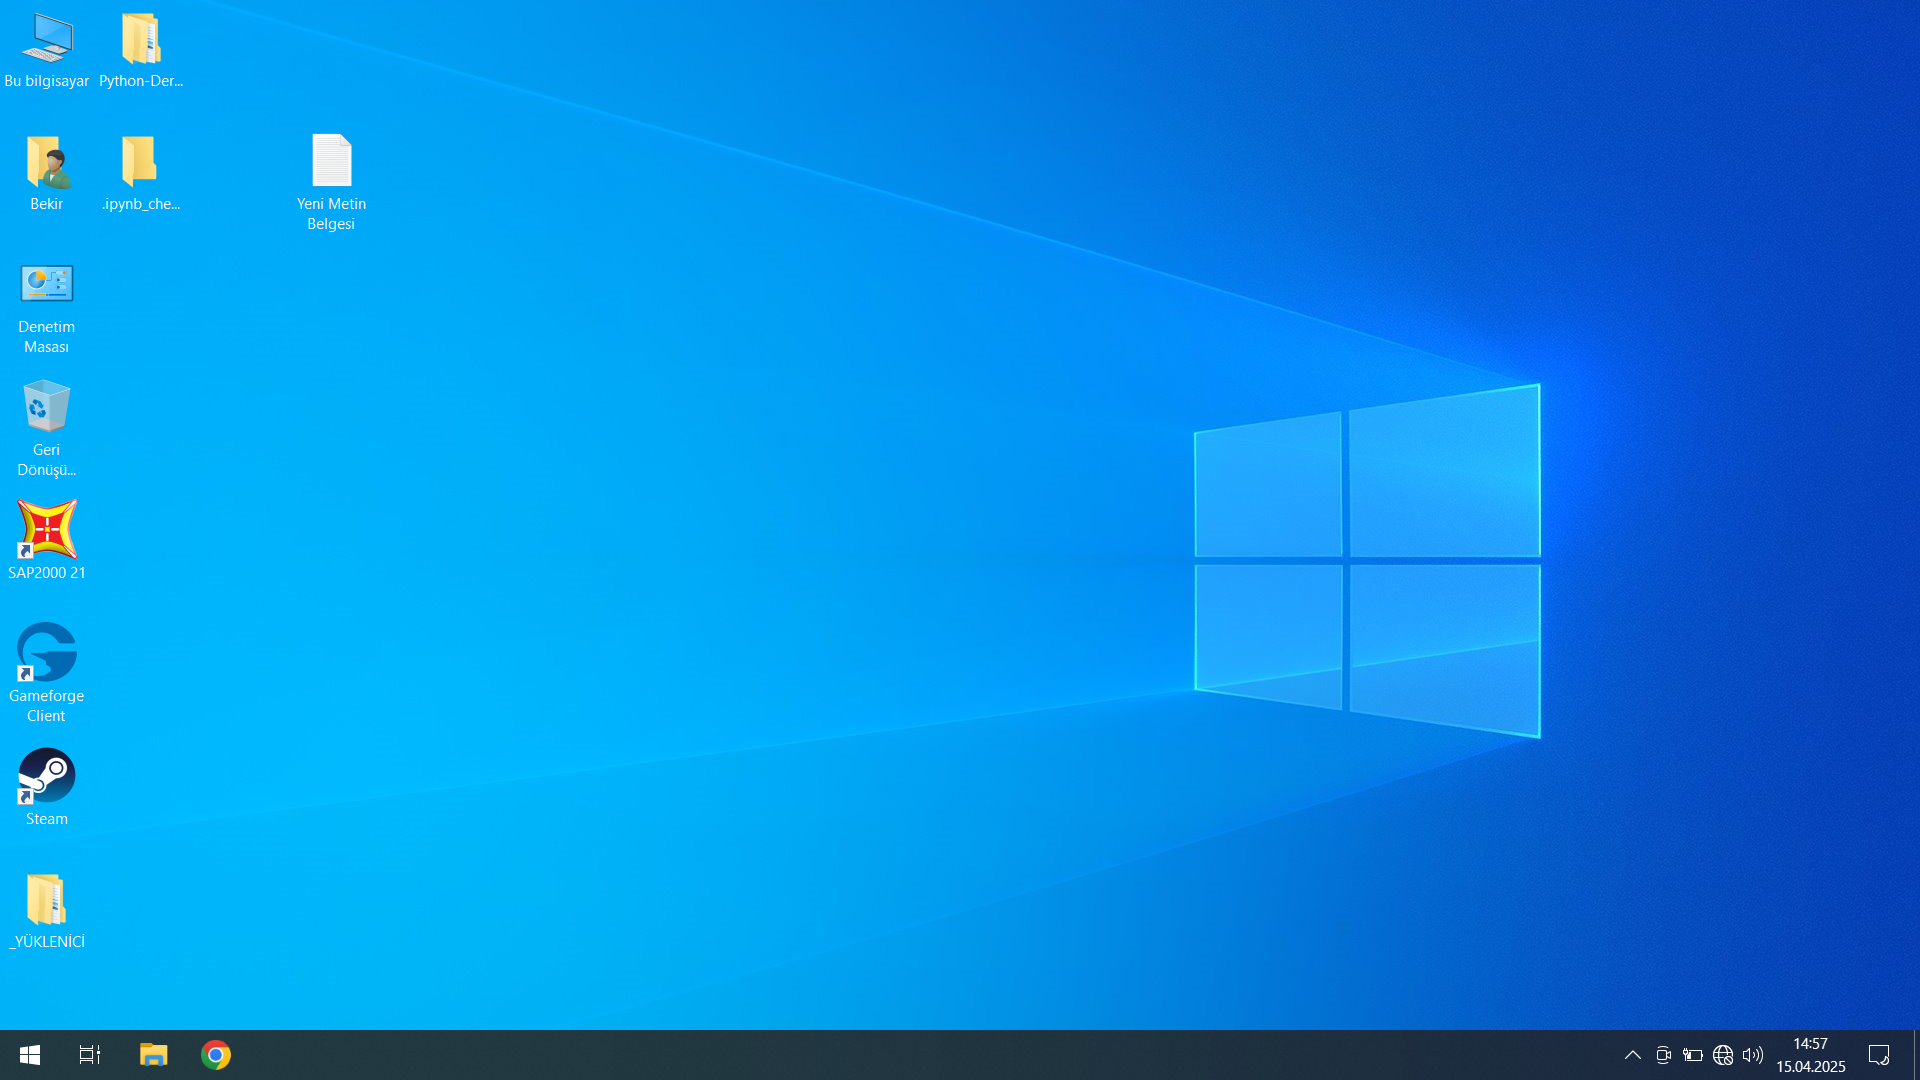Launch Google Chrome from taskbar

[x=216, y=1055]
